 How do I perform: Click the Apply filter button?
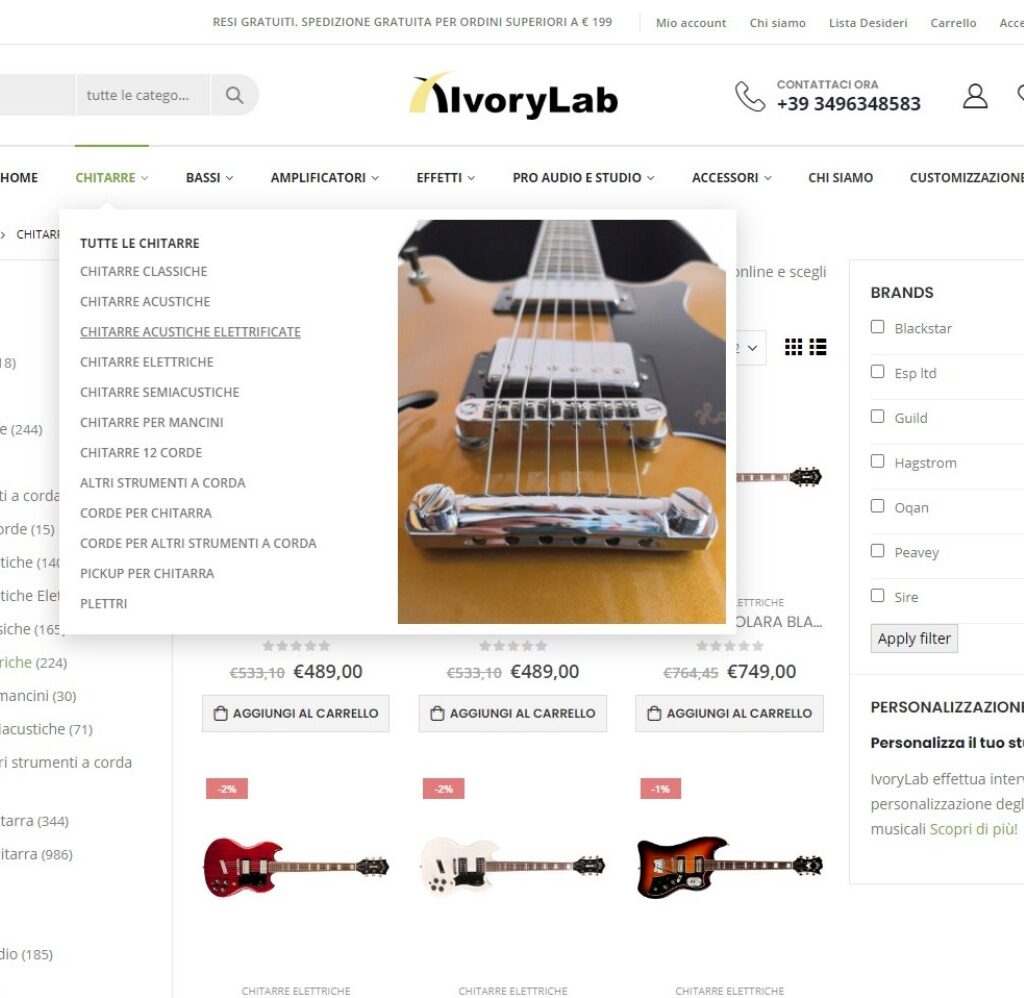click(914, 639)
